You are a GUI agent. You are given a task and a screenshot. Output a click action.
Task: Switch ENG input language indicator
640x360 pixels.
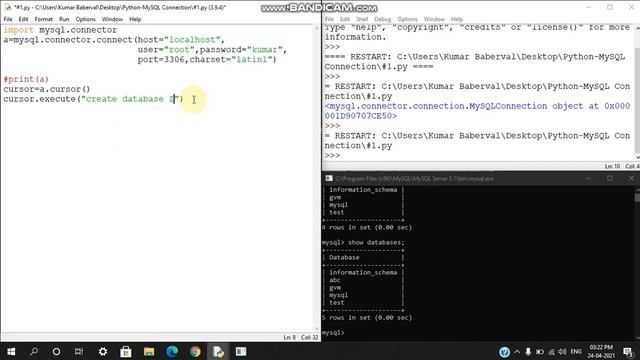click(x=576, y=352)
